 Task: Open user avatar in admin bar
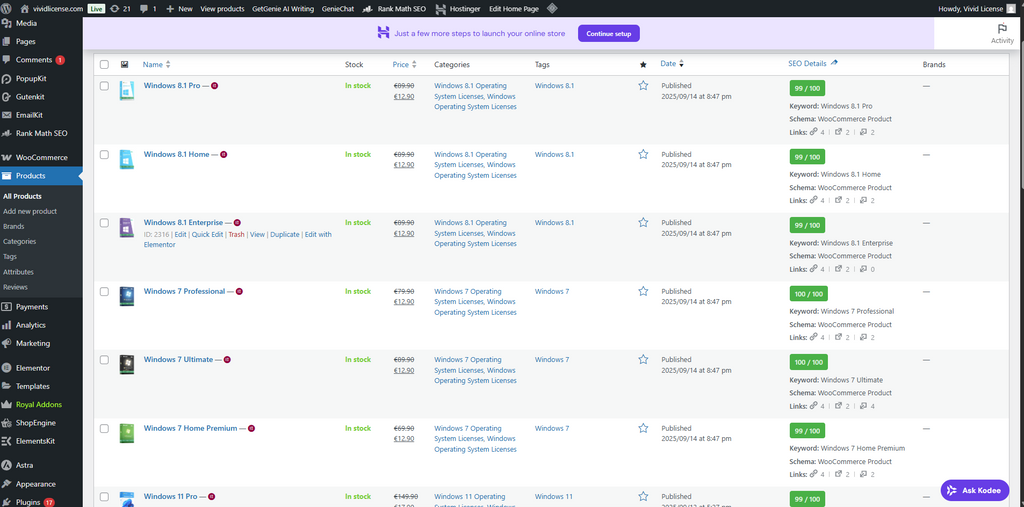[1011, 9]
